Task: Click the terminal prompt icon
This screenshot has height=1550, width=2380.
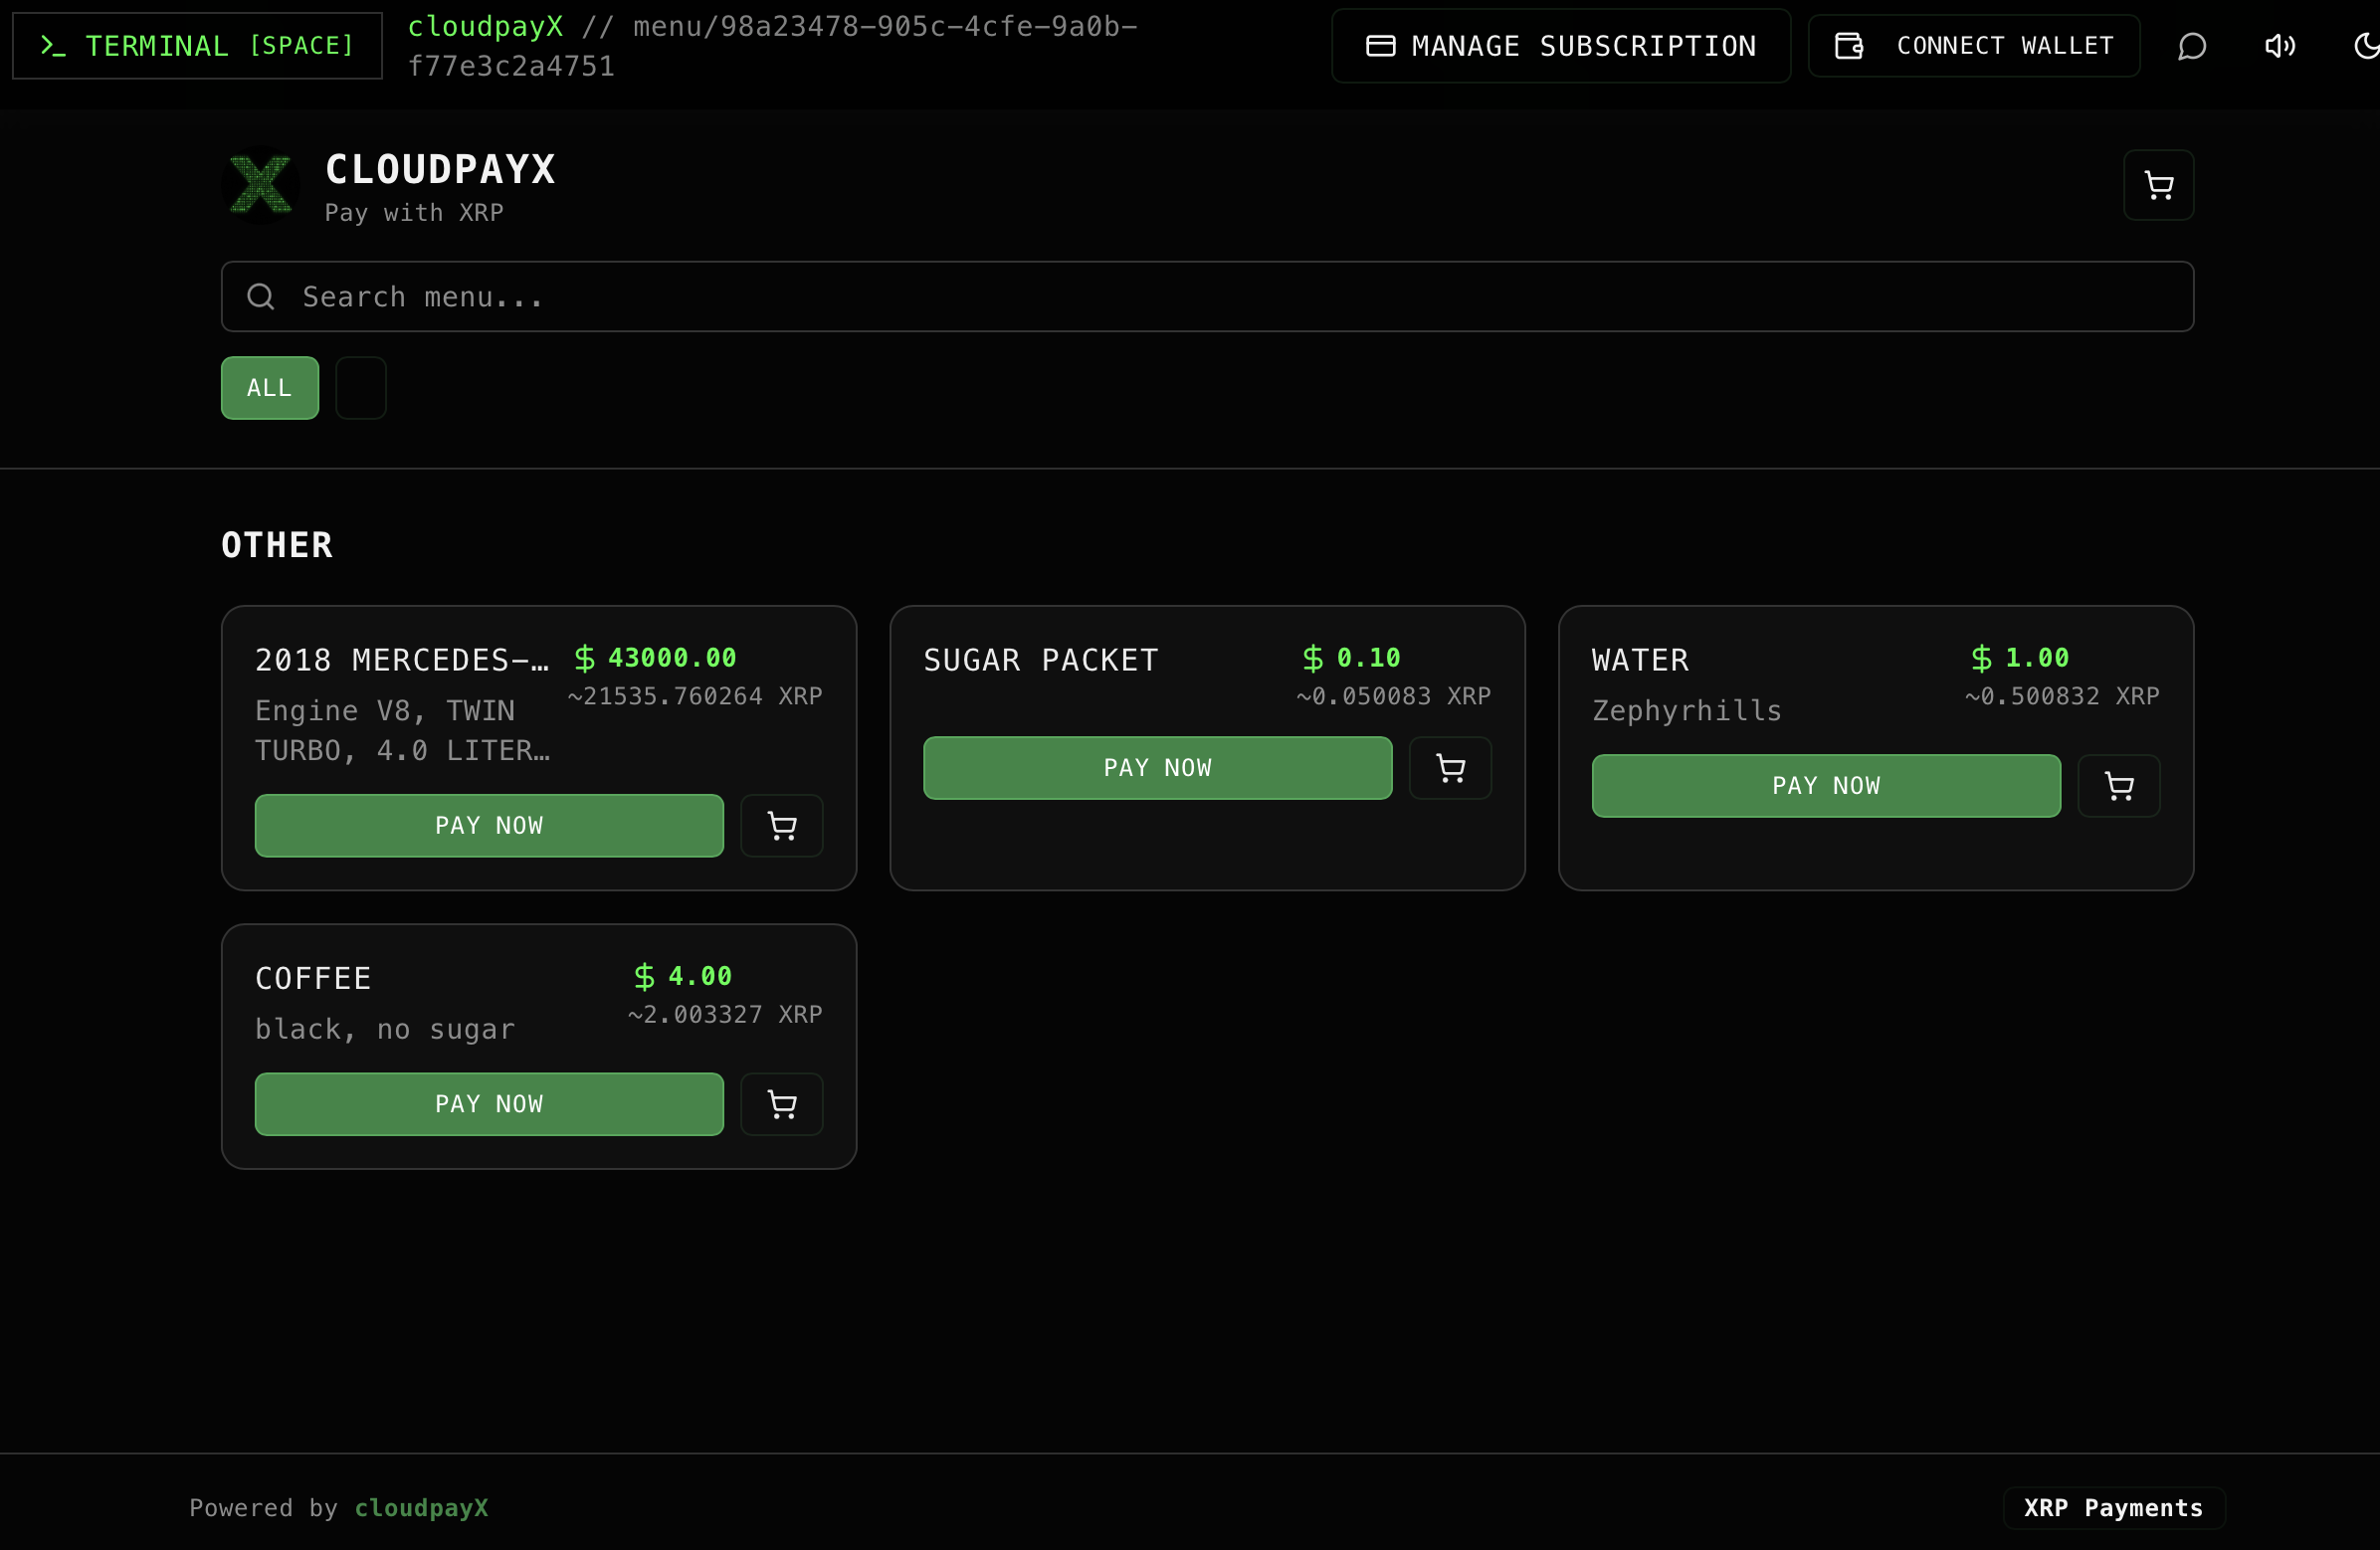Action: (x=55, y=45)
